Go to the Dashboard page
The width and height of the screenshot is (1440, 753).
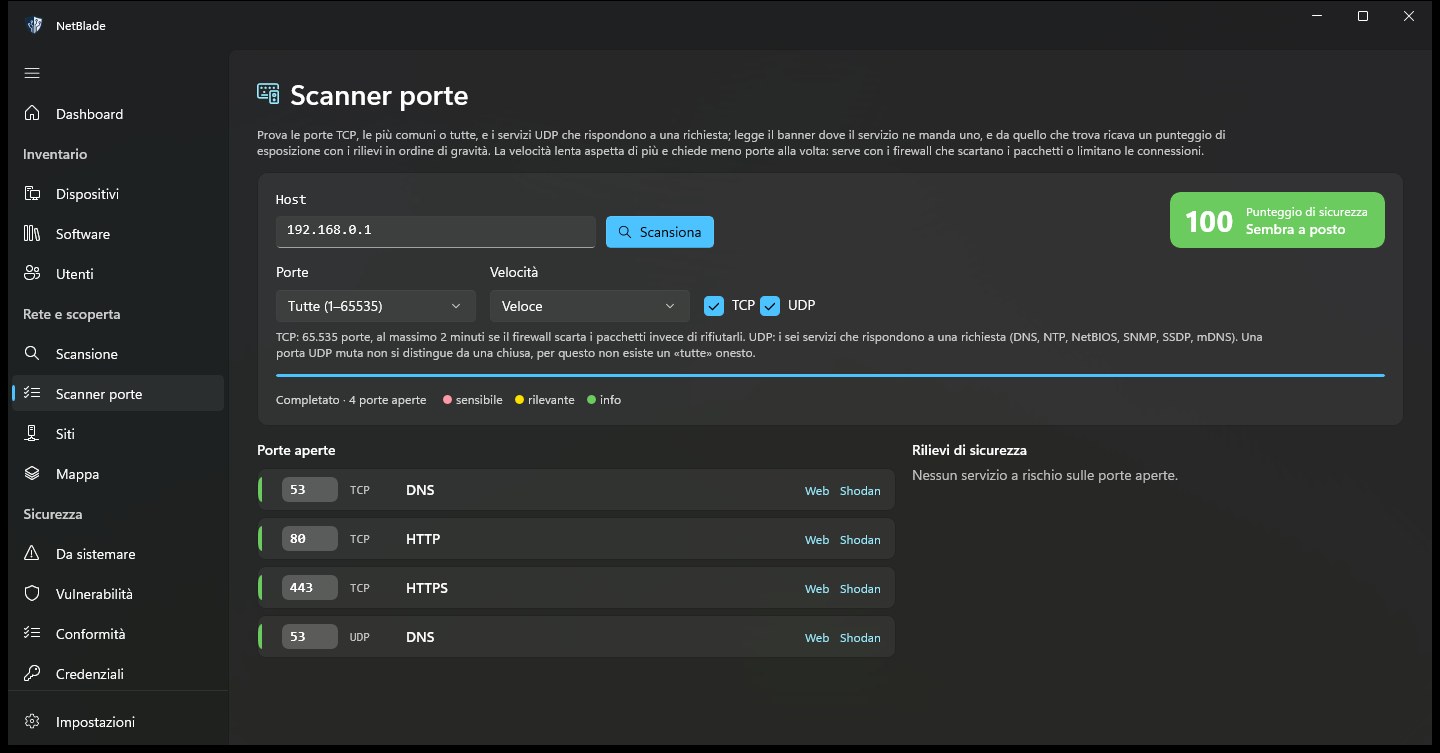pos(118,114)
